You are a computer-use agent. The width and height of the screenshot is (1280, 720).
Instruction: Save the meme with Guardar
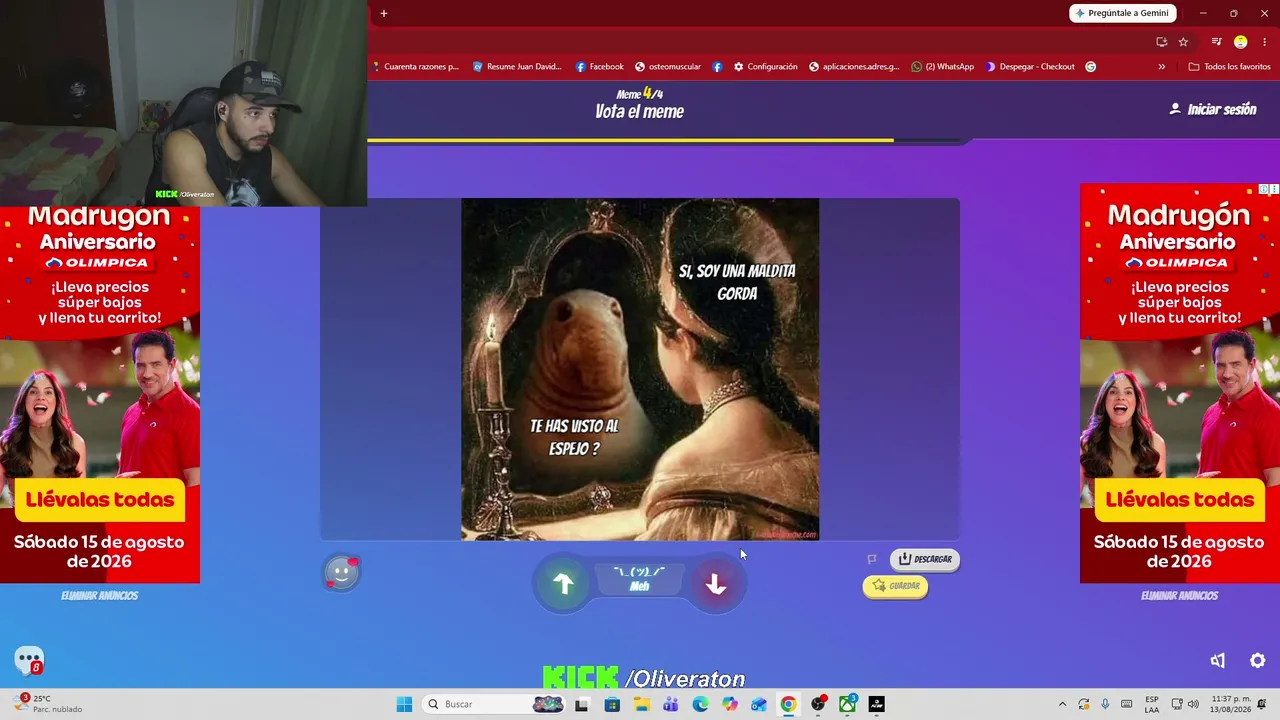[895, 586]
